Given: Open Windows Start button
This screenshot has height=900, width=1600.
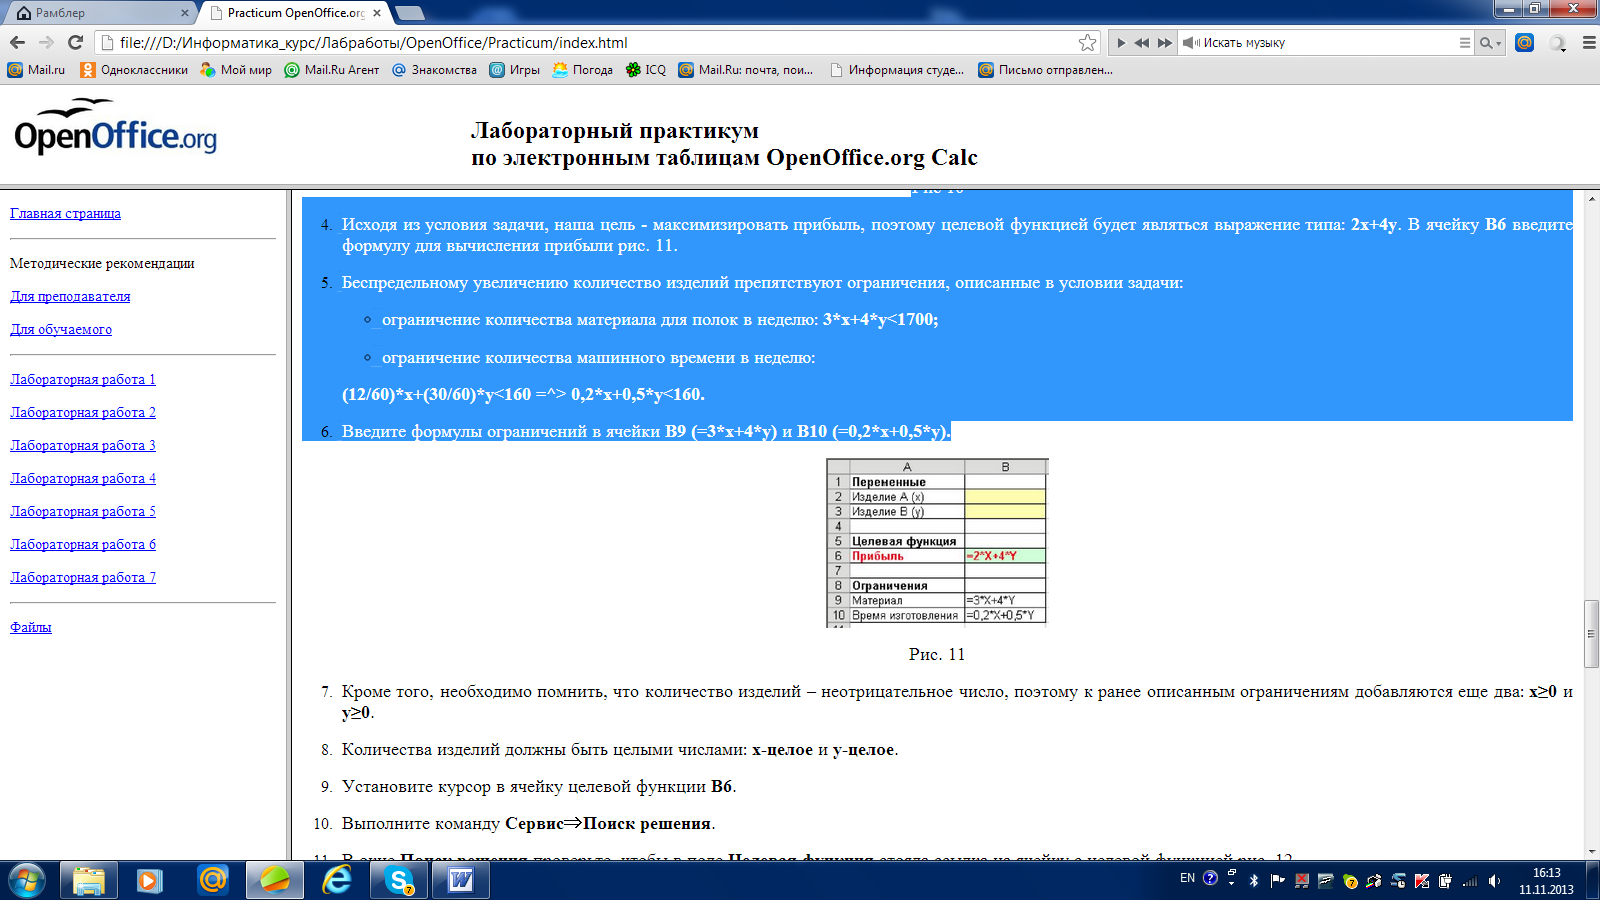Looking at the screenshot, I should tap(27, 880).
